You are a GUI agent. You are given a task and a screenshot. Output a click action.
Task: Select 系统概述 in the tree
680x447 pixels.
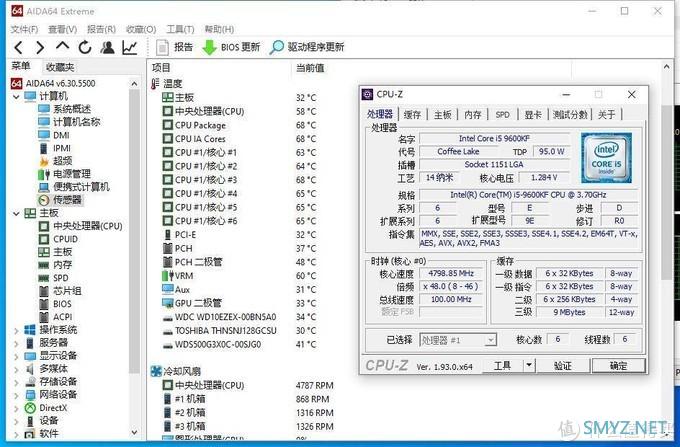[65, 109]
